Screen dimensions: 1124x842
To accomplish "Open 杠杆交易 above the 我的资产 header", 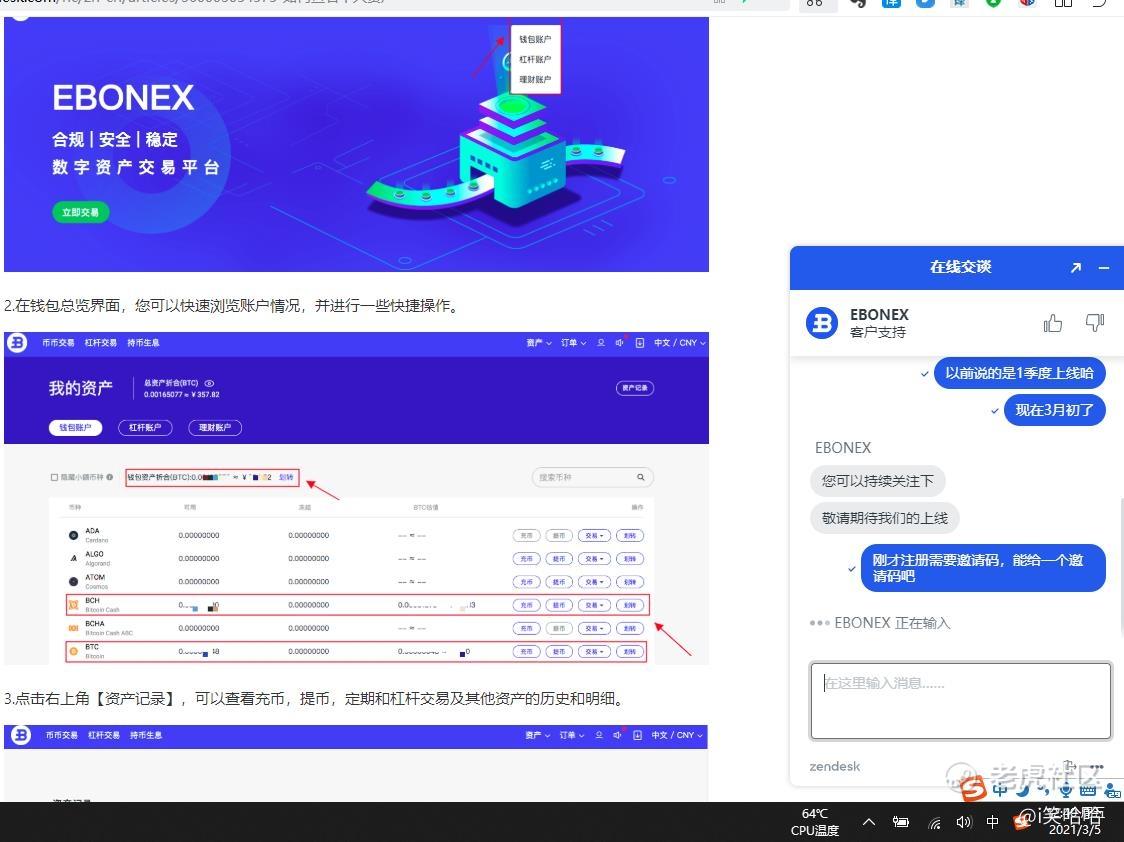I will tap(100, 343).
